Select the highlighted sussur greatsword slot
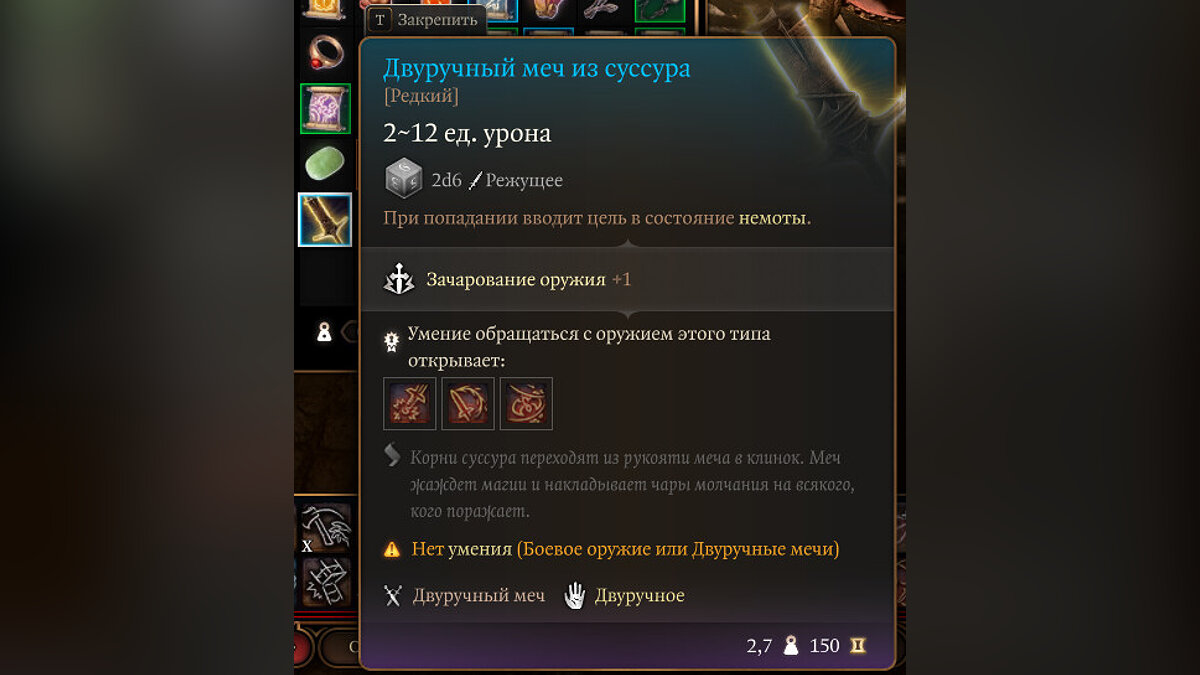Image resolution: width=1200 pixels, height=675 pixels. (325, 219)
